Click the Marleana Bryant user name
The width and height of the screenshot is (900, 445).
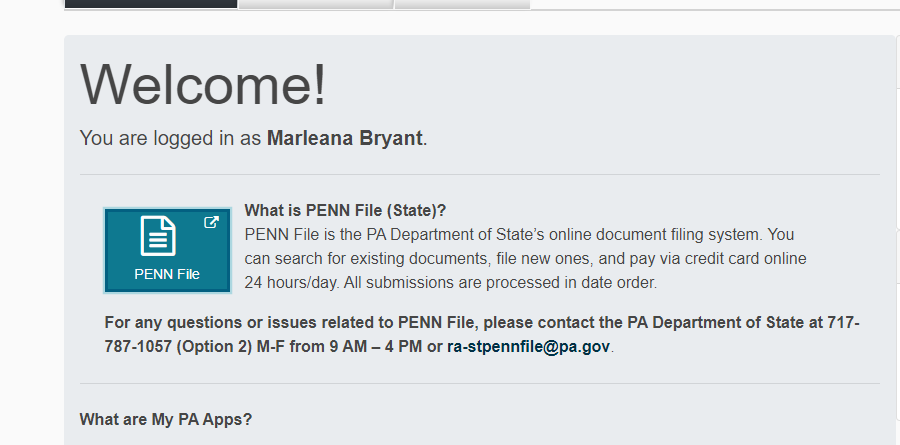(x=344, y=138)
